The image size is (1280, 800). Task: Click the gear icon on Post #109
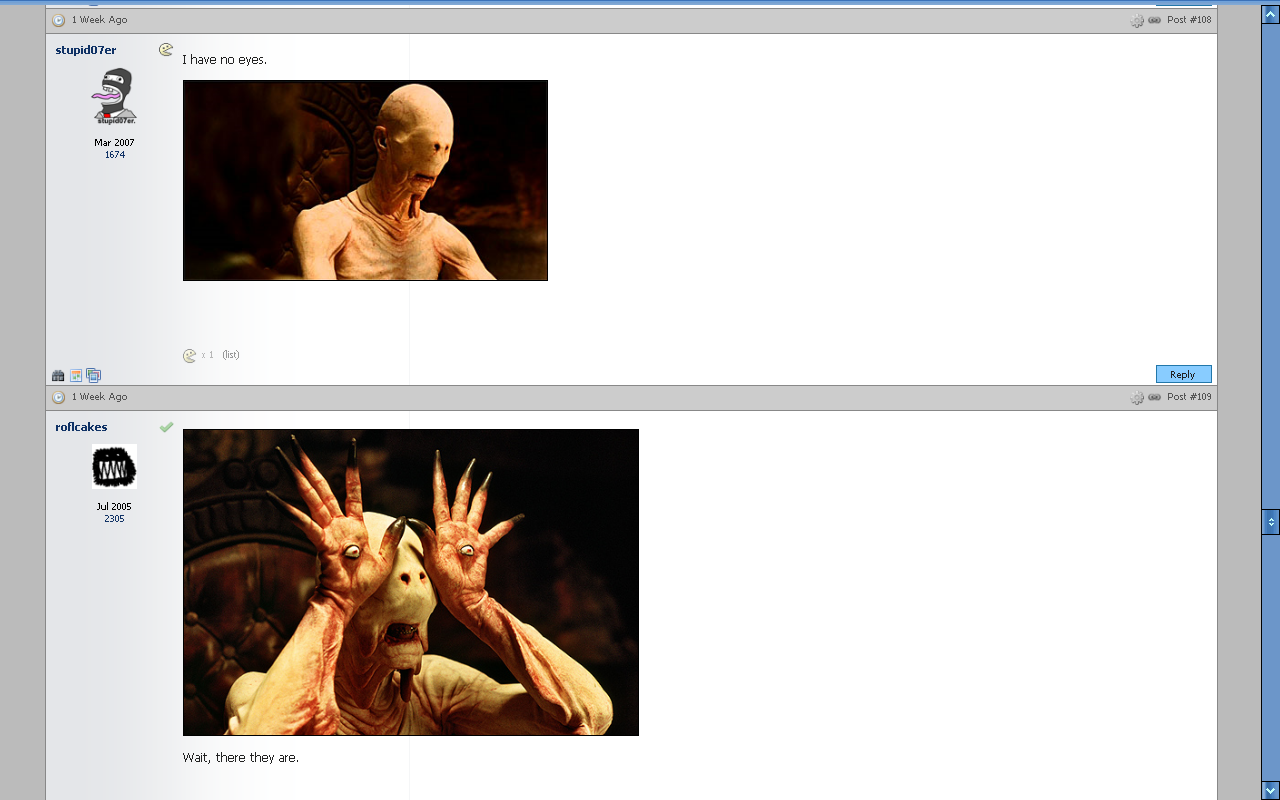[1137, 397]
